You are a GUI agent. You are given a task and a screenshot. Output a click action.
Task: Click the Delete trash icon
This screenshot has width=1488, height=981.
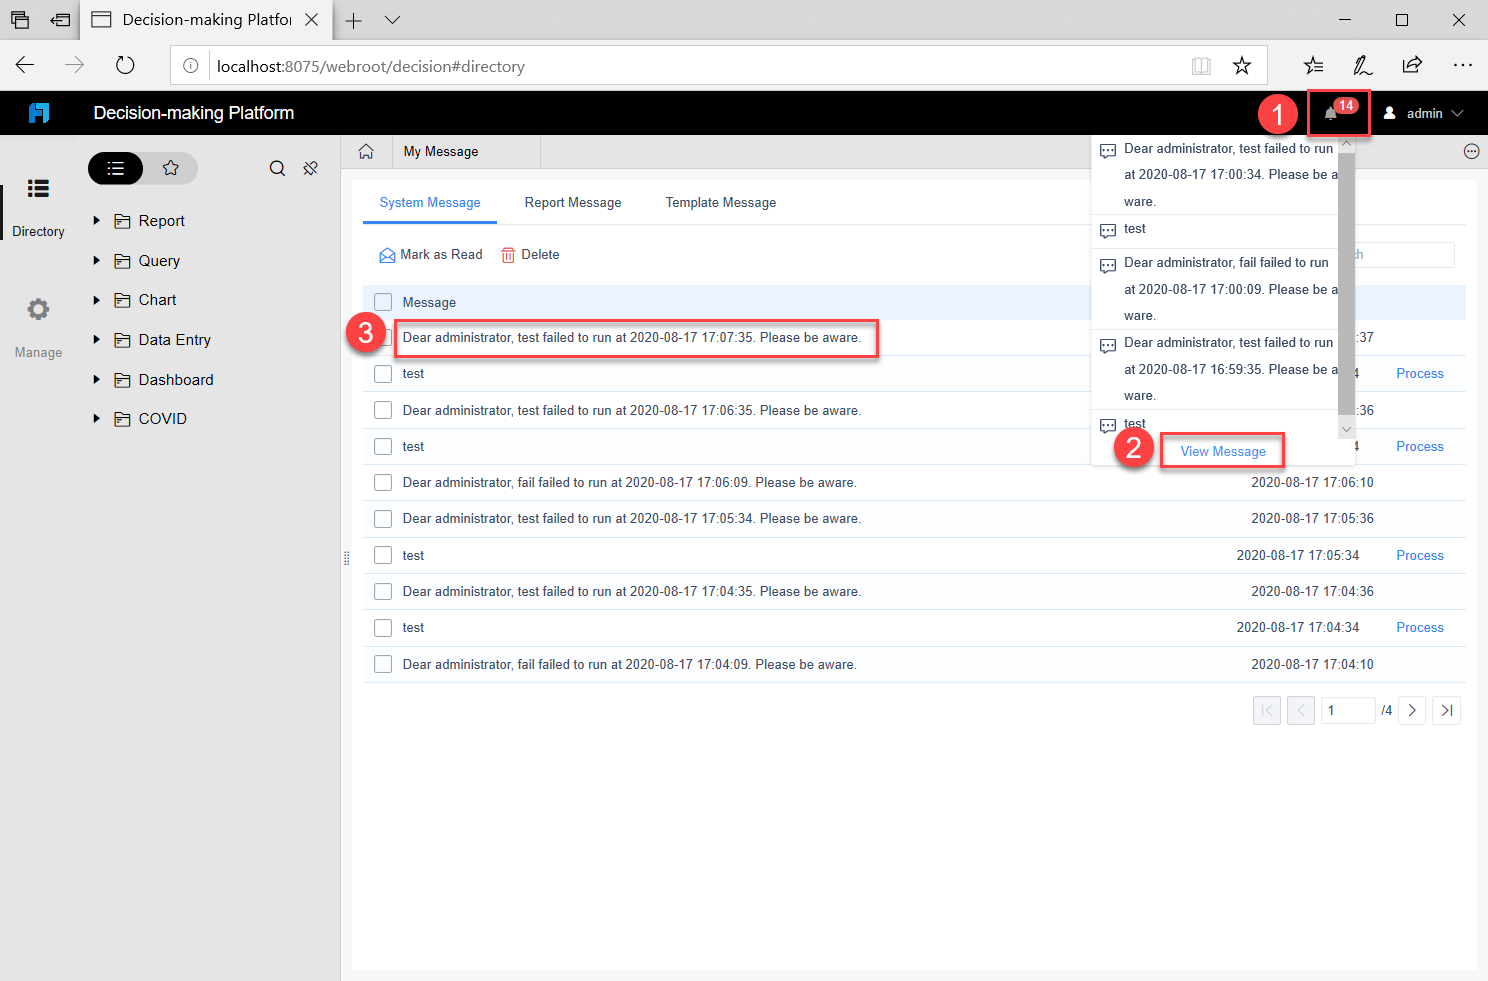click(x=508, y=254)
